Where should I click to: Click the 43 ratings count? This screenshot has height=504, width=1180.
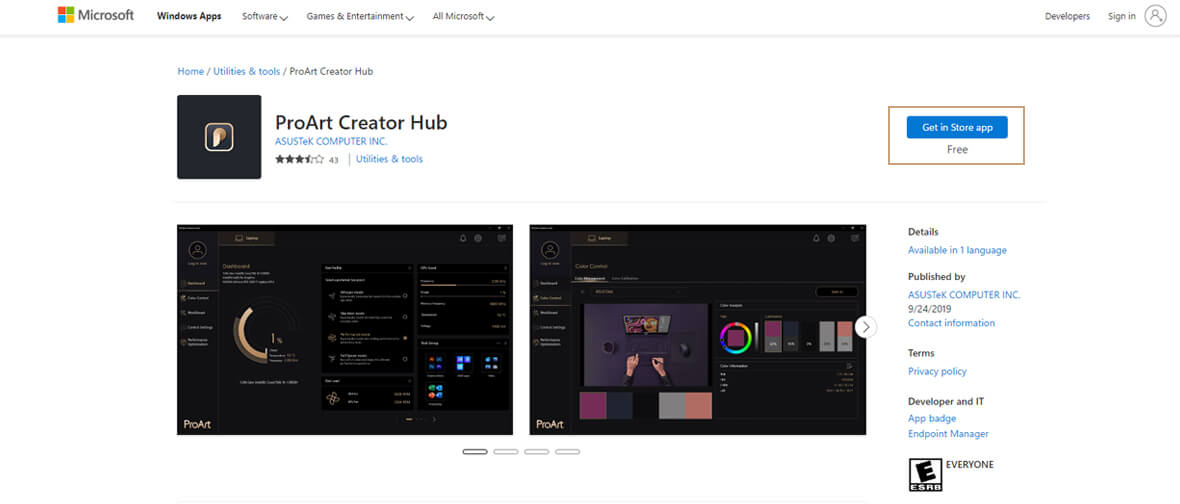pyautogui.click(x=334, y=160)
